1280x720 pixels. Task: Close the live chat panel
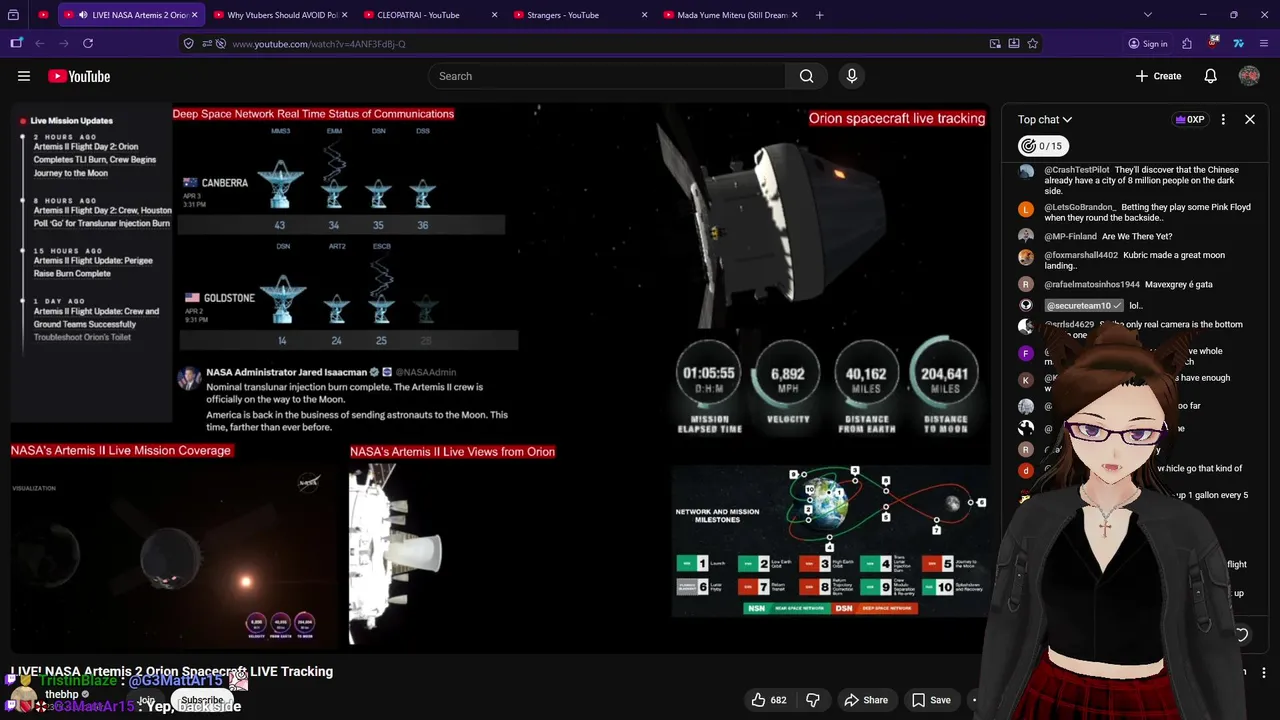pyautogui.click(x=1250, y=119)
